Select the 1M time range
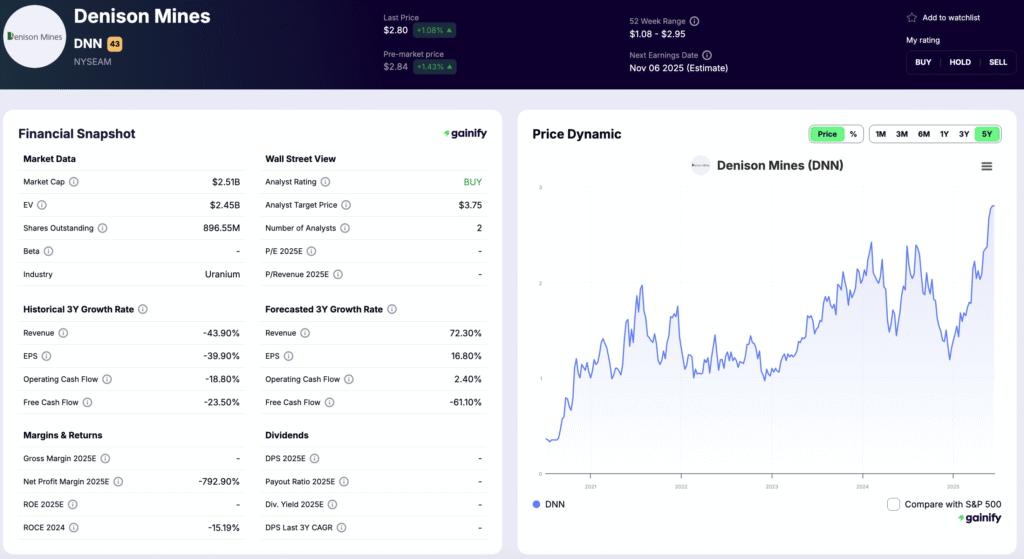The width and height of the screenshot is (1024, 559). (x=881, y=134)
